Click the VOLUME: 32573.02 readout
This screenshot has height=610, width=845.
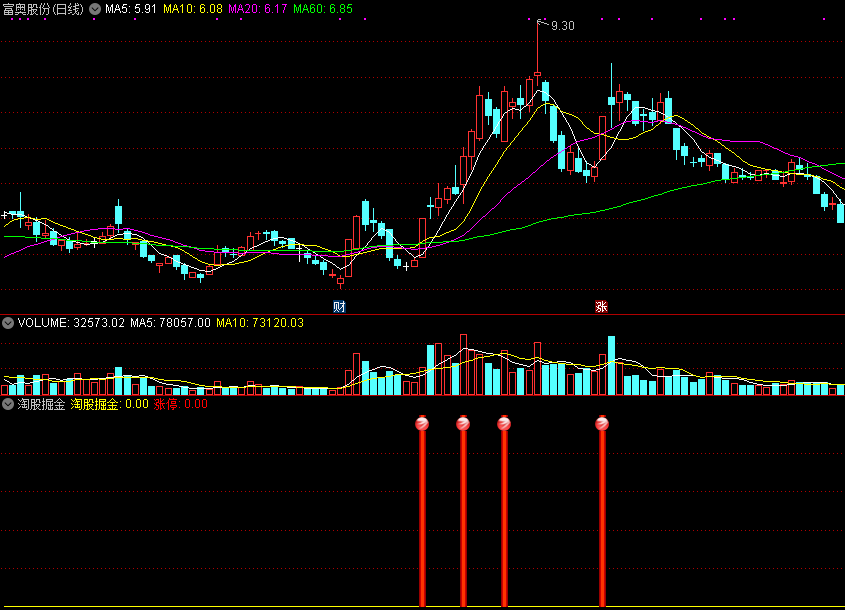coord(71,323)
